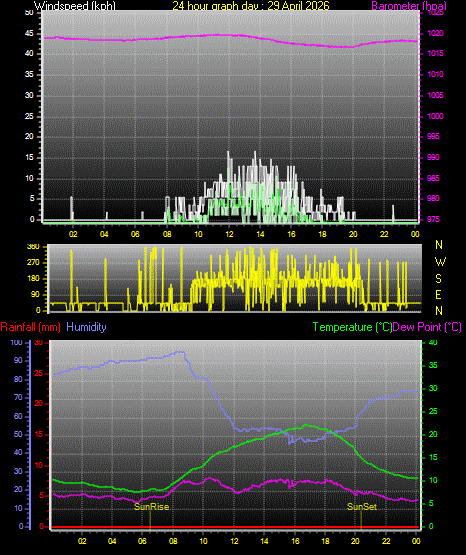This screenshot has width=466, height=555.
Task: Click the 24 hour graph day title
Action: click(x=251, y=6)
